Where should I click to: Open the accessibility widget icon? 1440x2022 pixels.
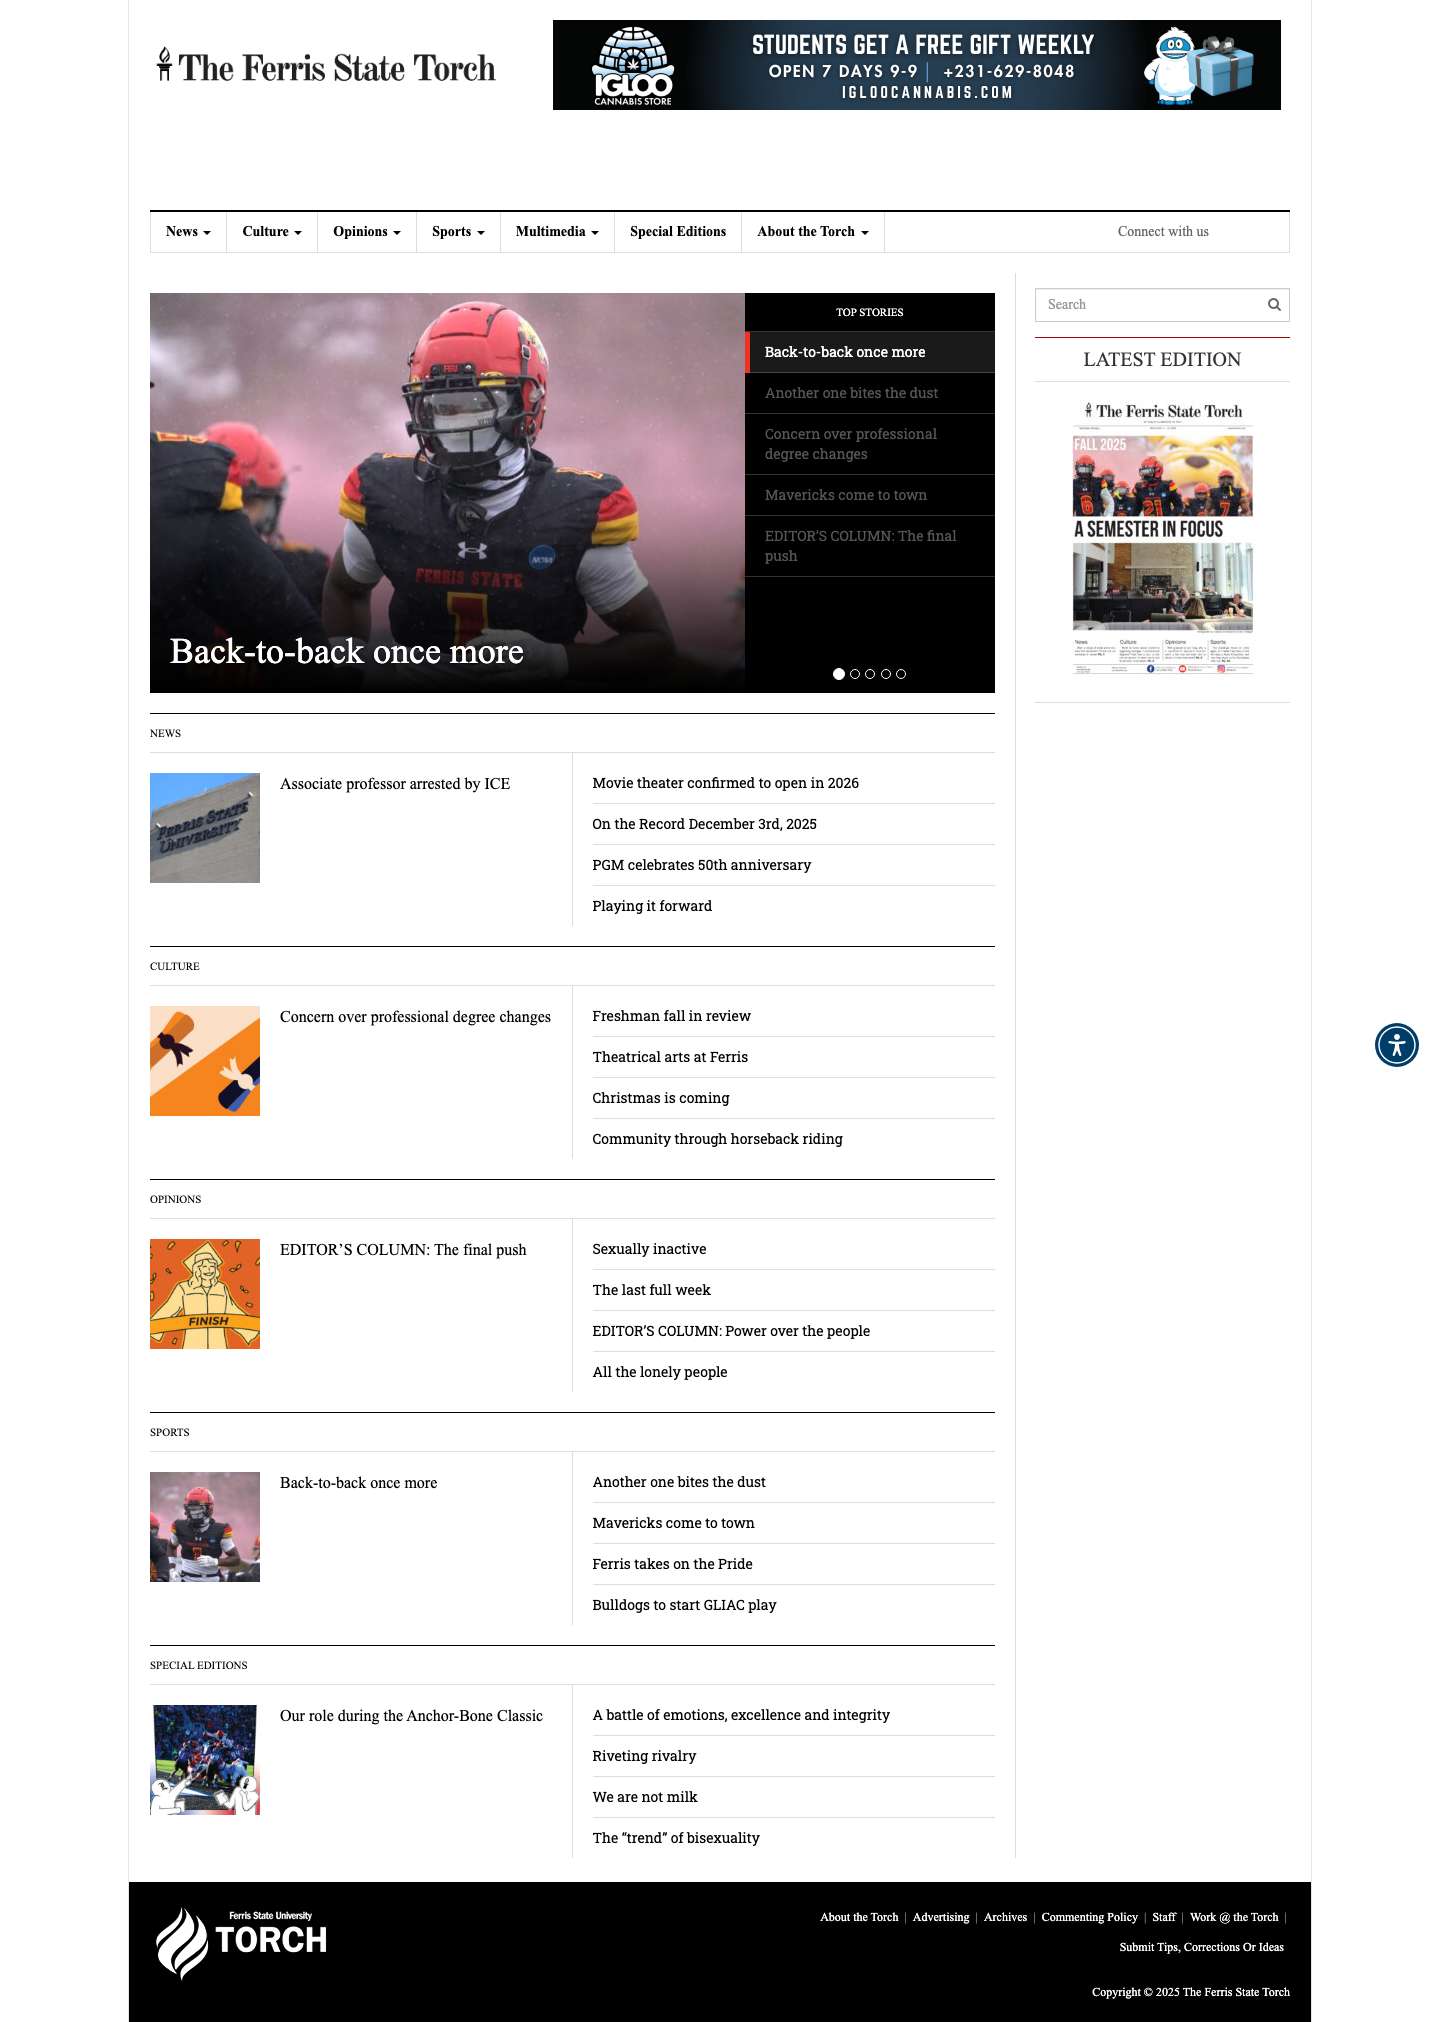pyautogui.click(x=1397, y=1045)
